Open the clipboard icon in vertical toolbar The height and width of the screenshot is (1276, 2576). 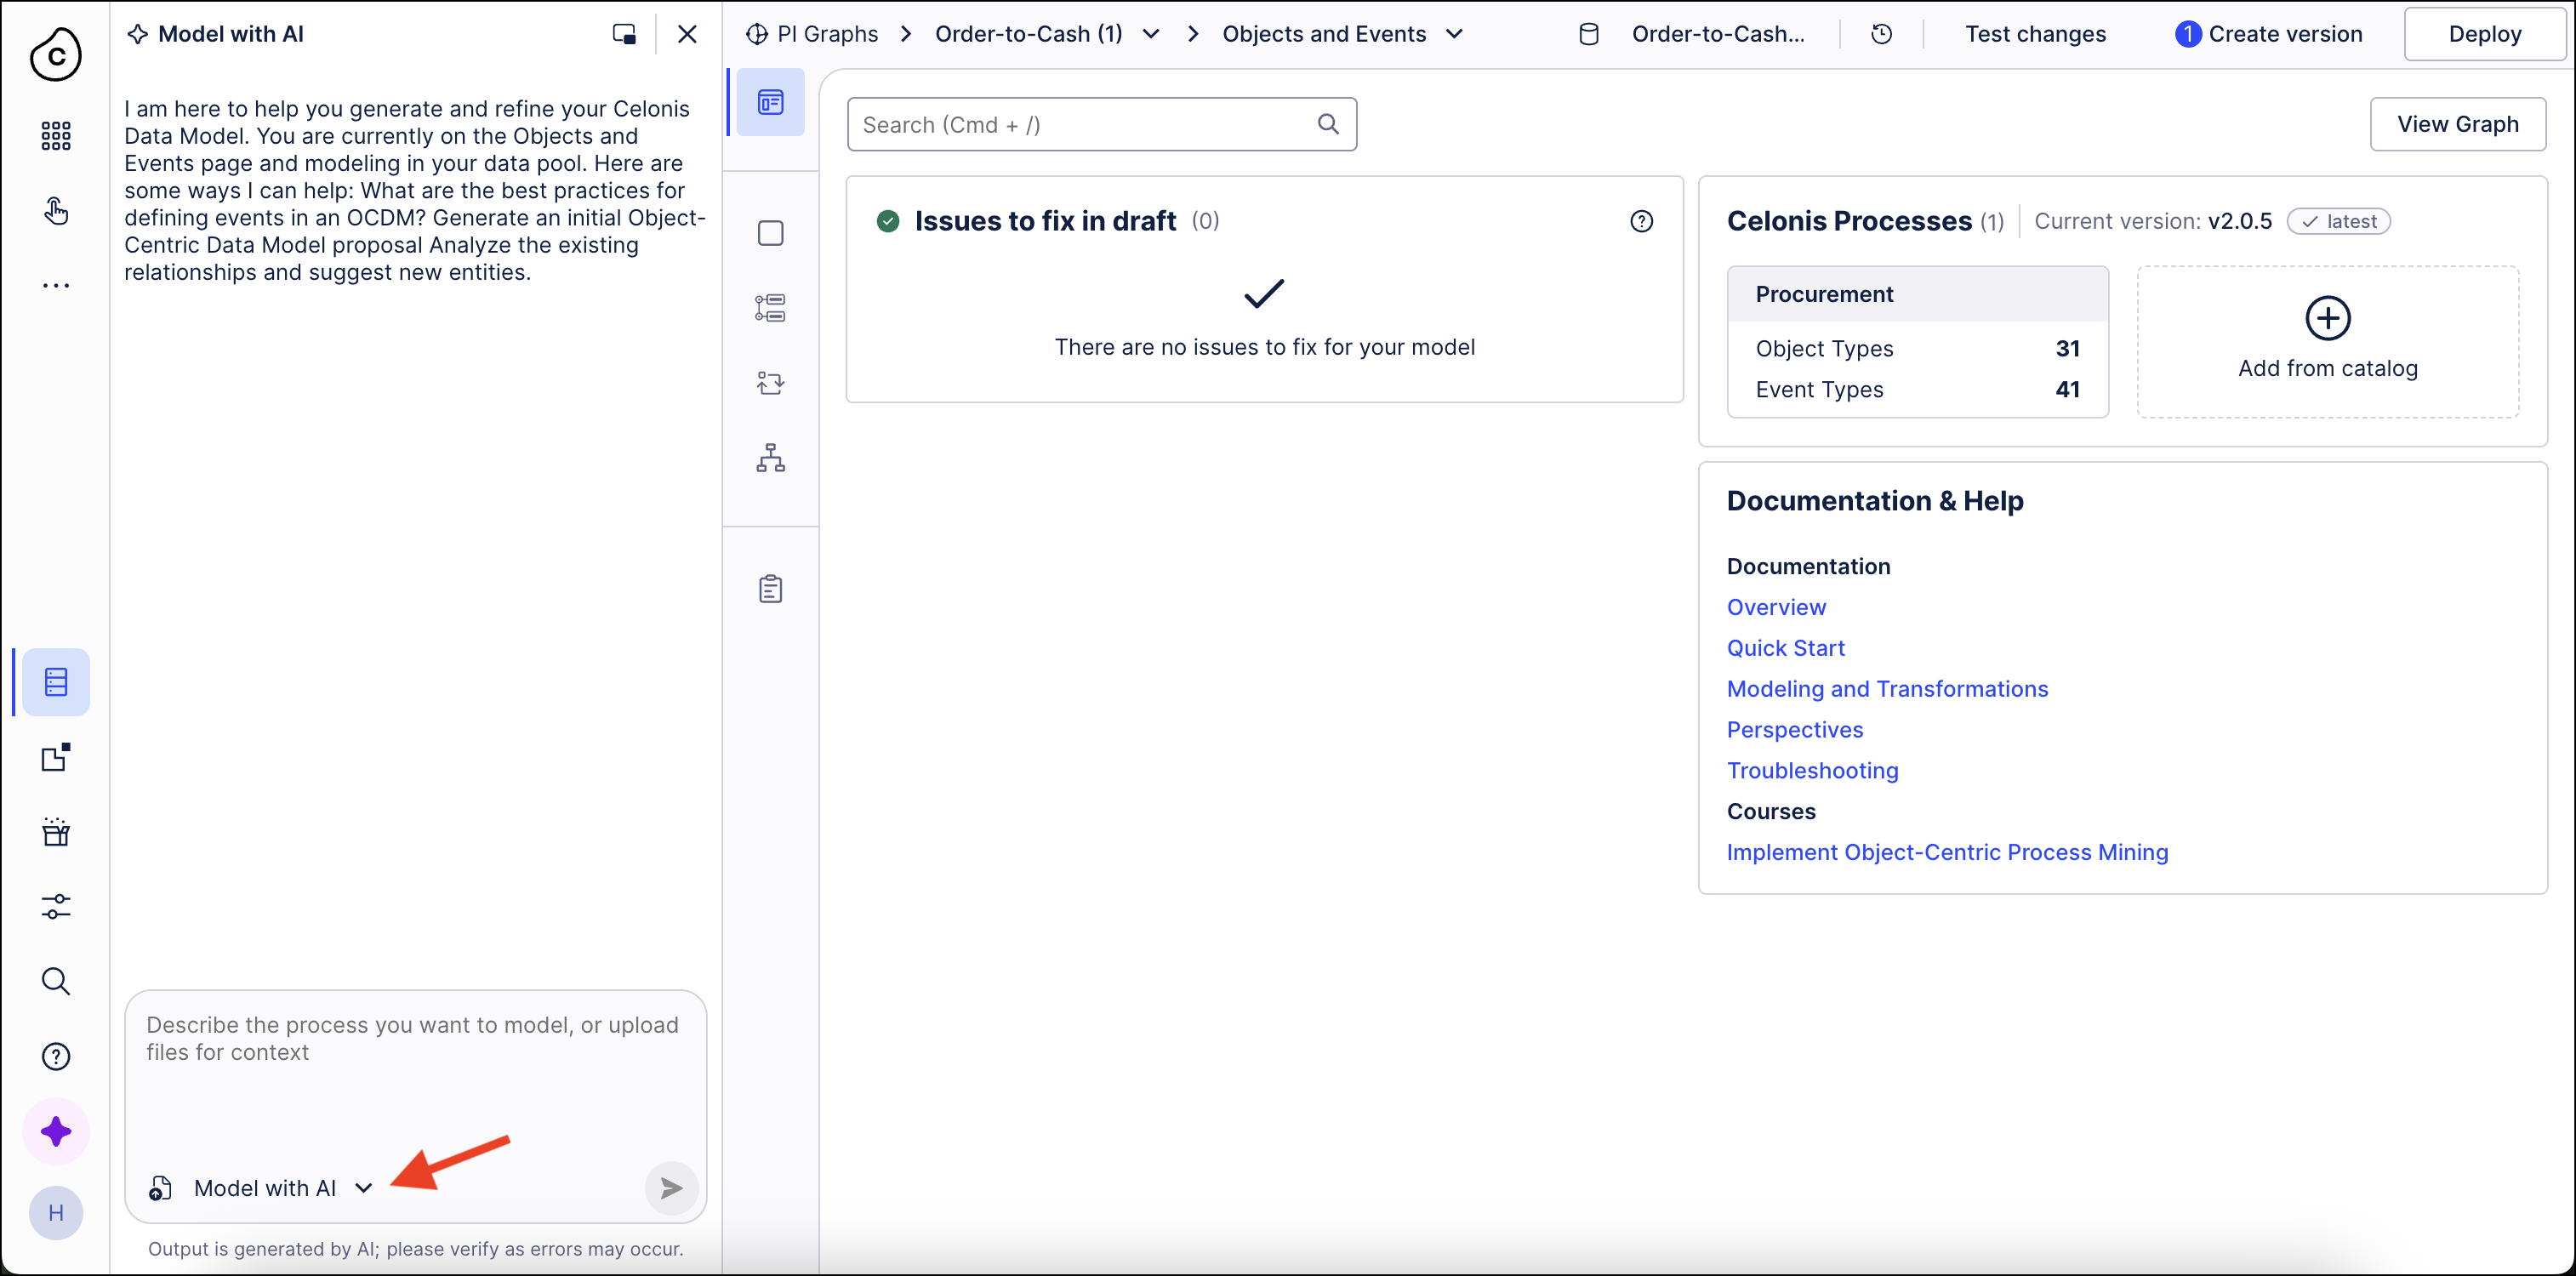(770, 589)
